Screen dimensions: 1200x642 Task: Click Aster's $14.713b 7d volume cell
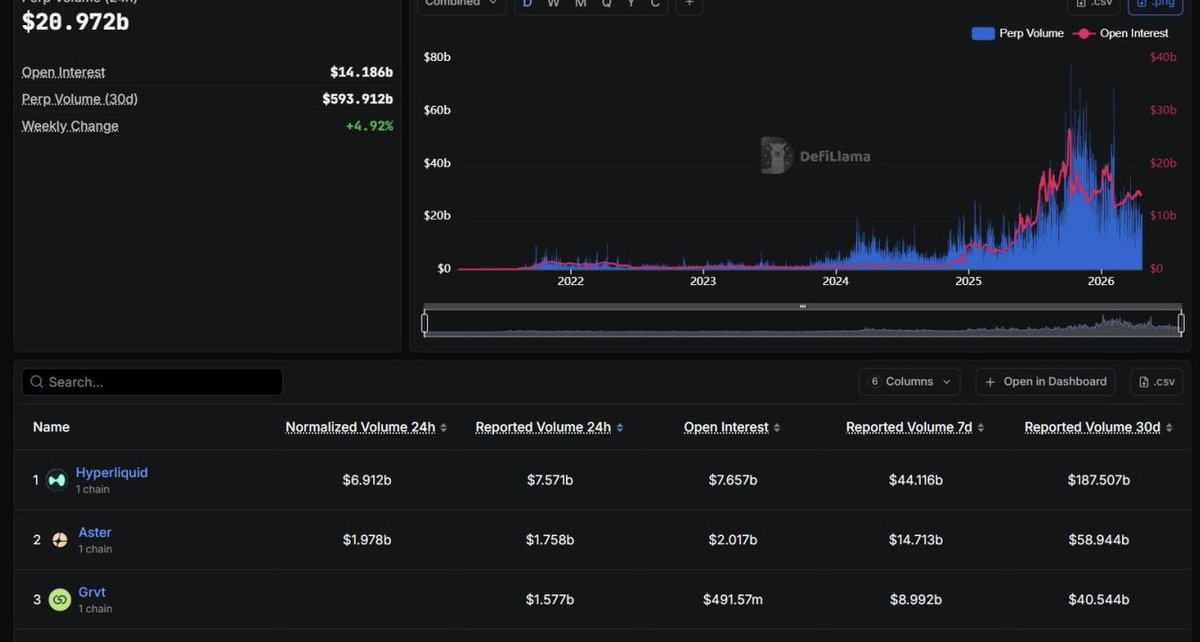point(916,540)
